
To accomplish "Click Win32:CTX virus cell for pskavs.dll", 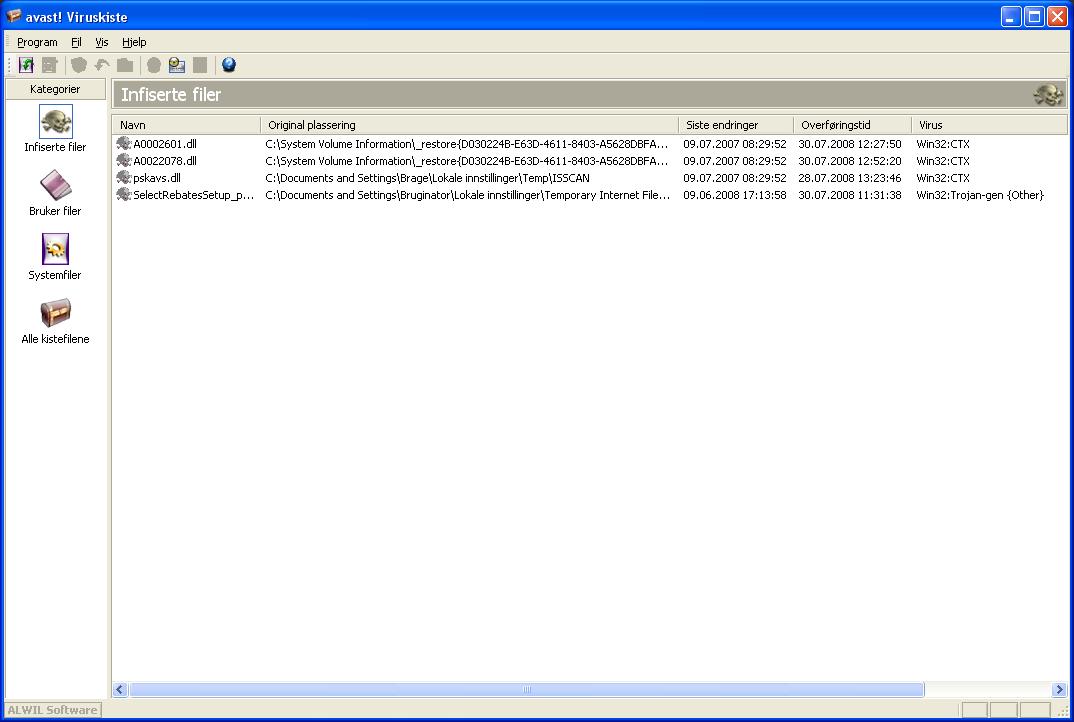I will 943,178.
